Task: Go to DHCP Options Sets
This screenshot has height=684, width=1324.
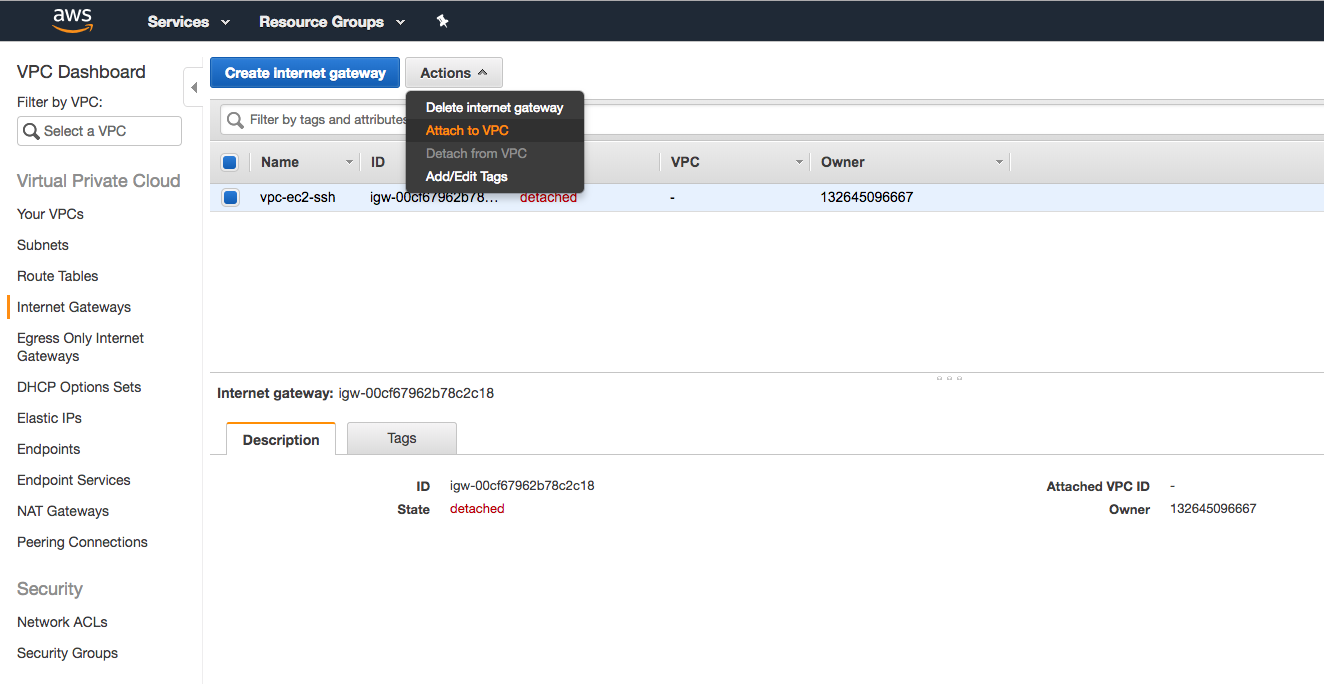Action: pos(79,387)
